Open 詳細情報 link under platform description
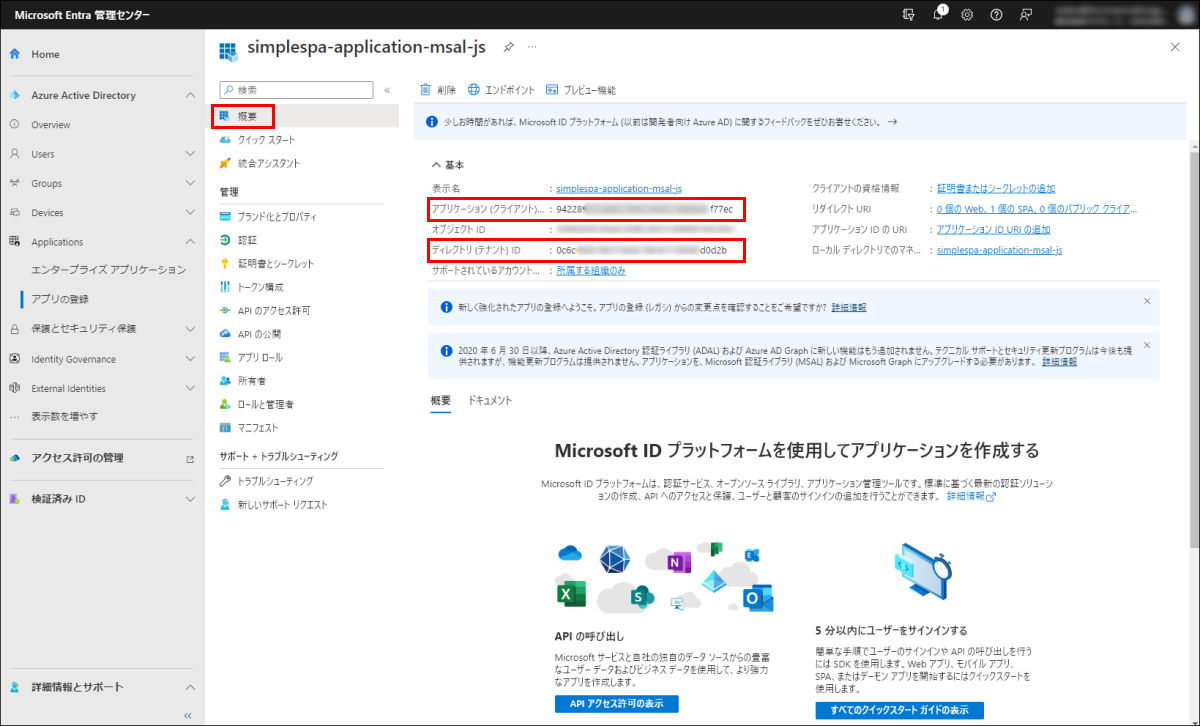The width and height of the screenshot is (1201, 727). pyautogui.click(x=971, y=496)
